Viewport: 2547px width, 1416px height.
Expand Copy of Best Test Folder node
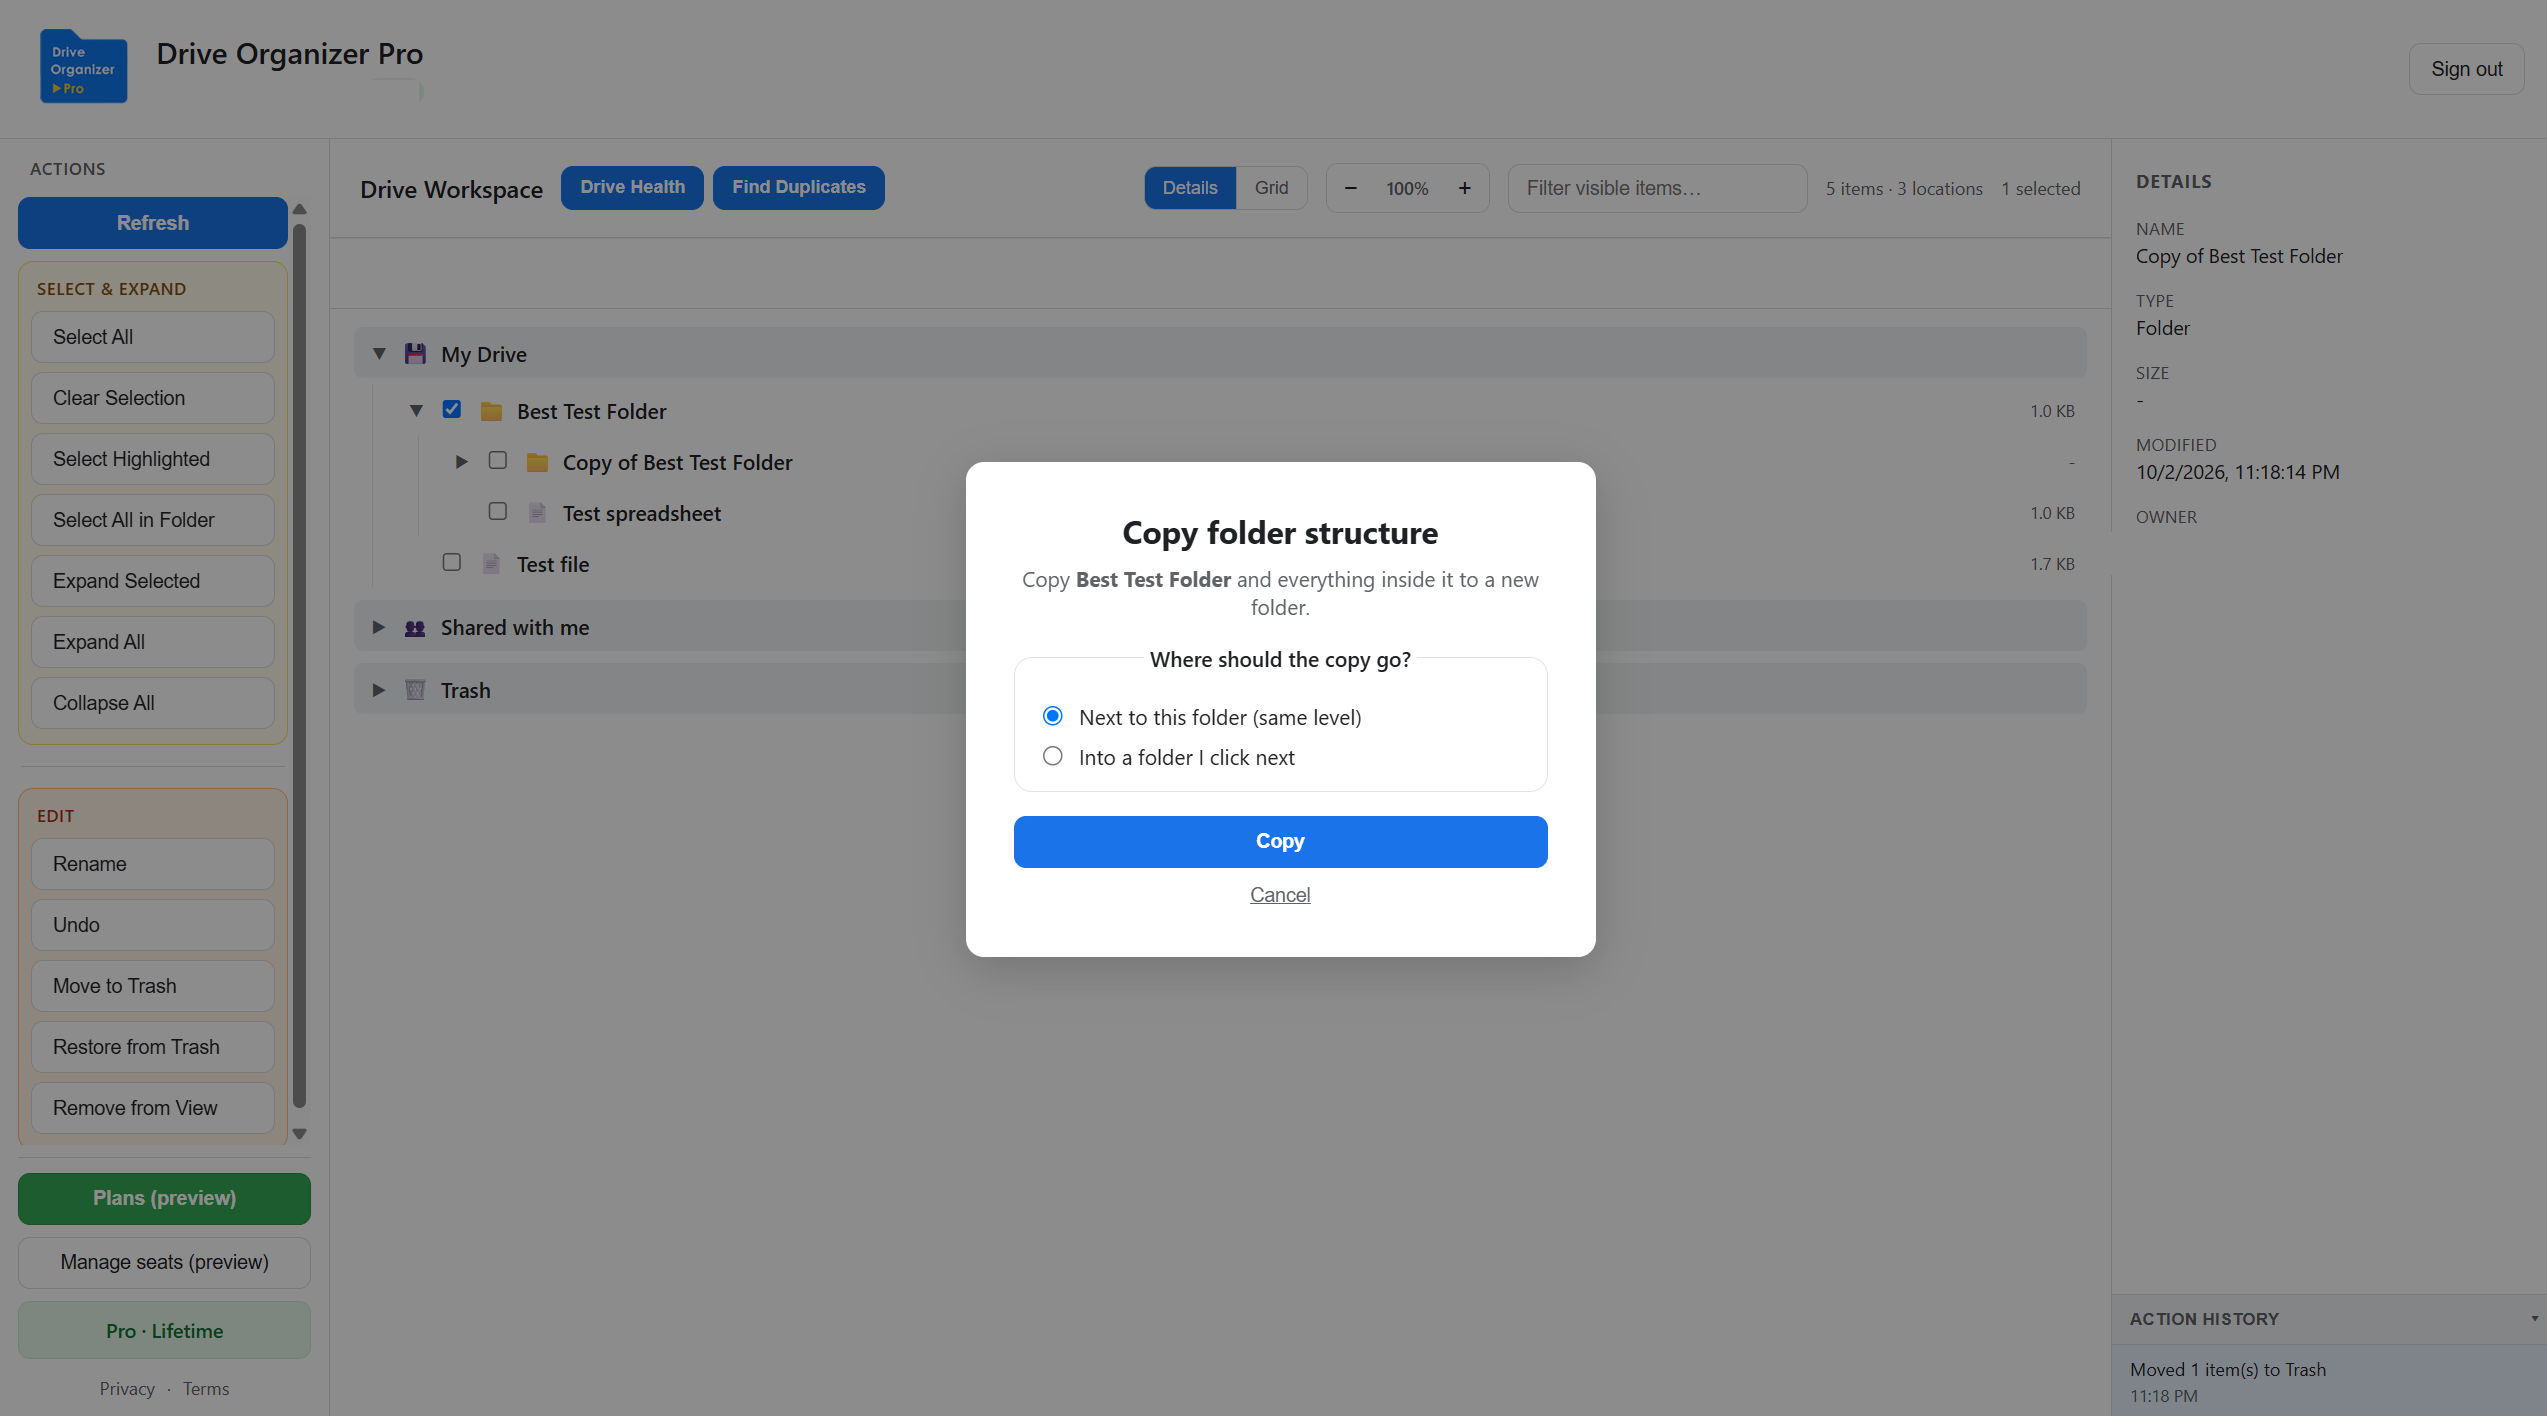[x=461, y=461]
